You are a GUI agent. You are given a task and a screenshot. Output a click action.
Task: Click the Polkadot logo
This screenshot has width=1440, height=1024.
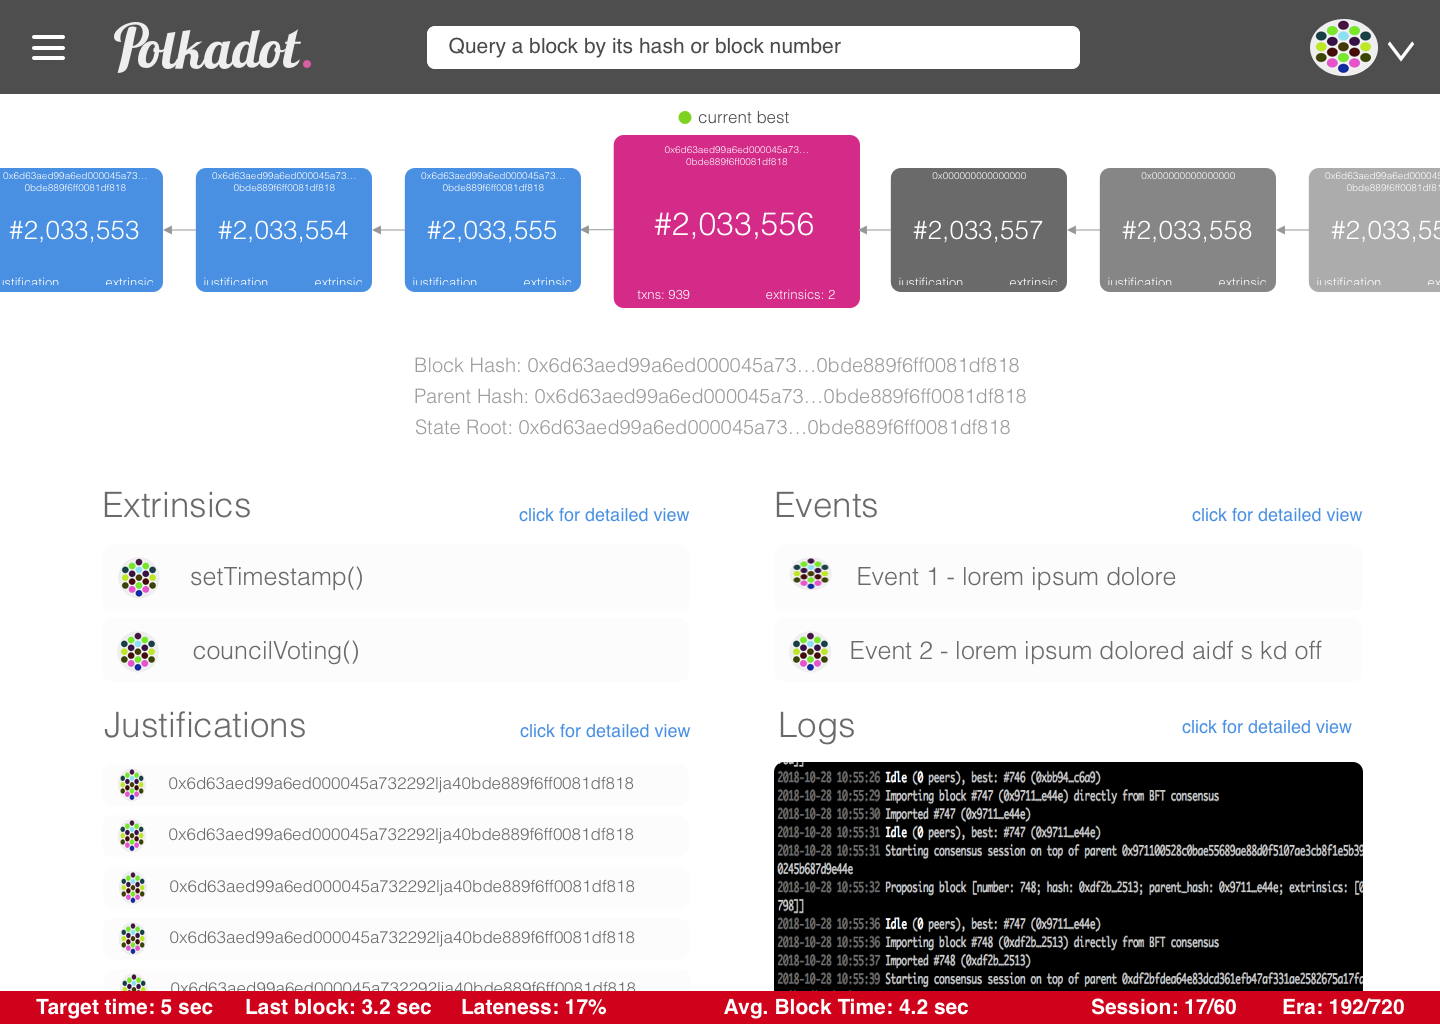click(x=212, y=47)
